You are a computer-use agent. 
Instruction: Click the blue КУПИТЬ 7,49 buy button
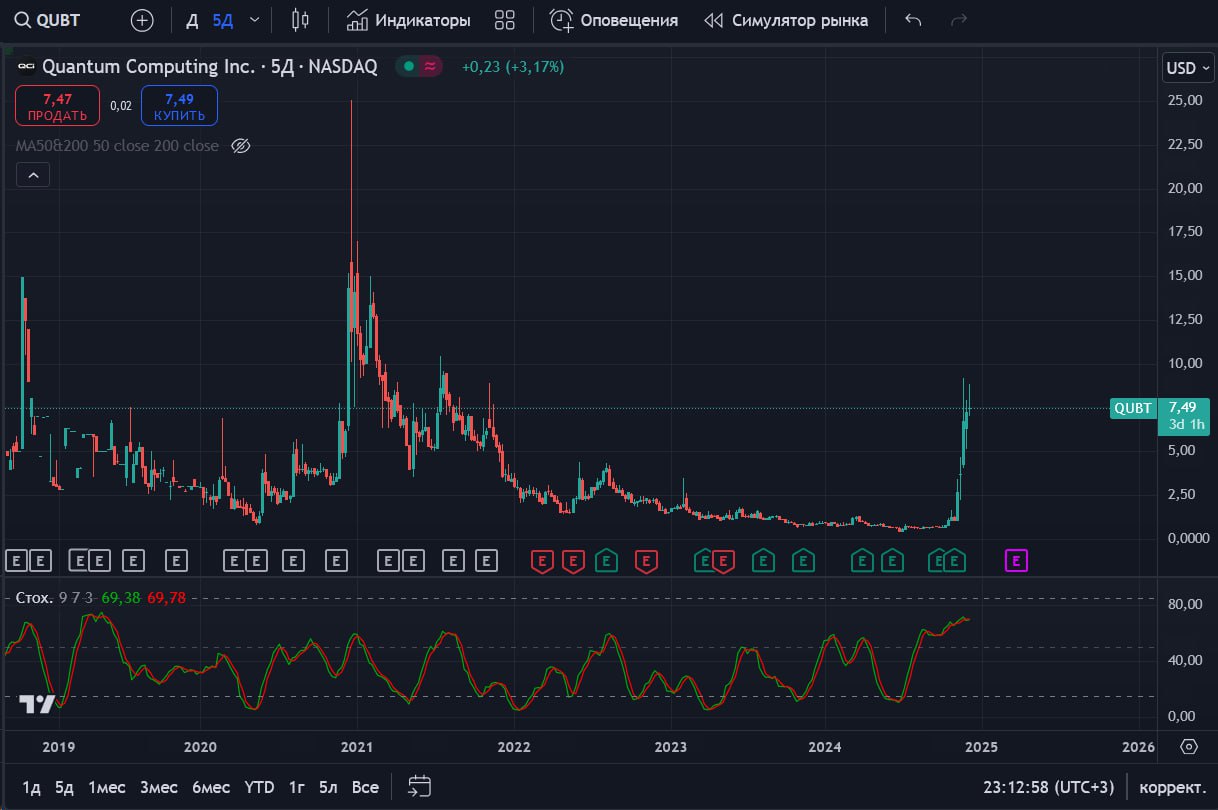tap(179, 106)
